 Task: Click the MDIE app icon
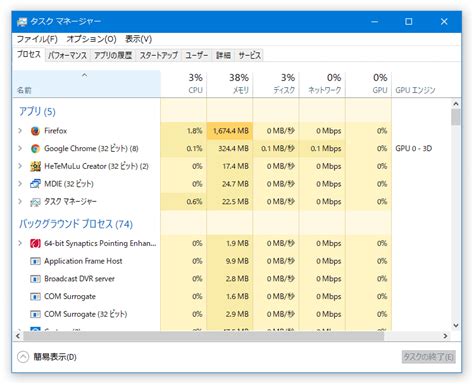click(x=35, y=184)
